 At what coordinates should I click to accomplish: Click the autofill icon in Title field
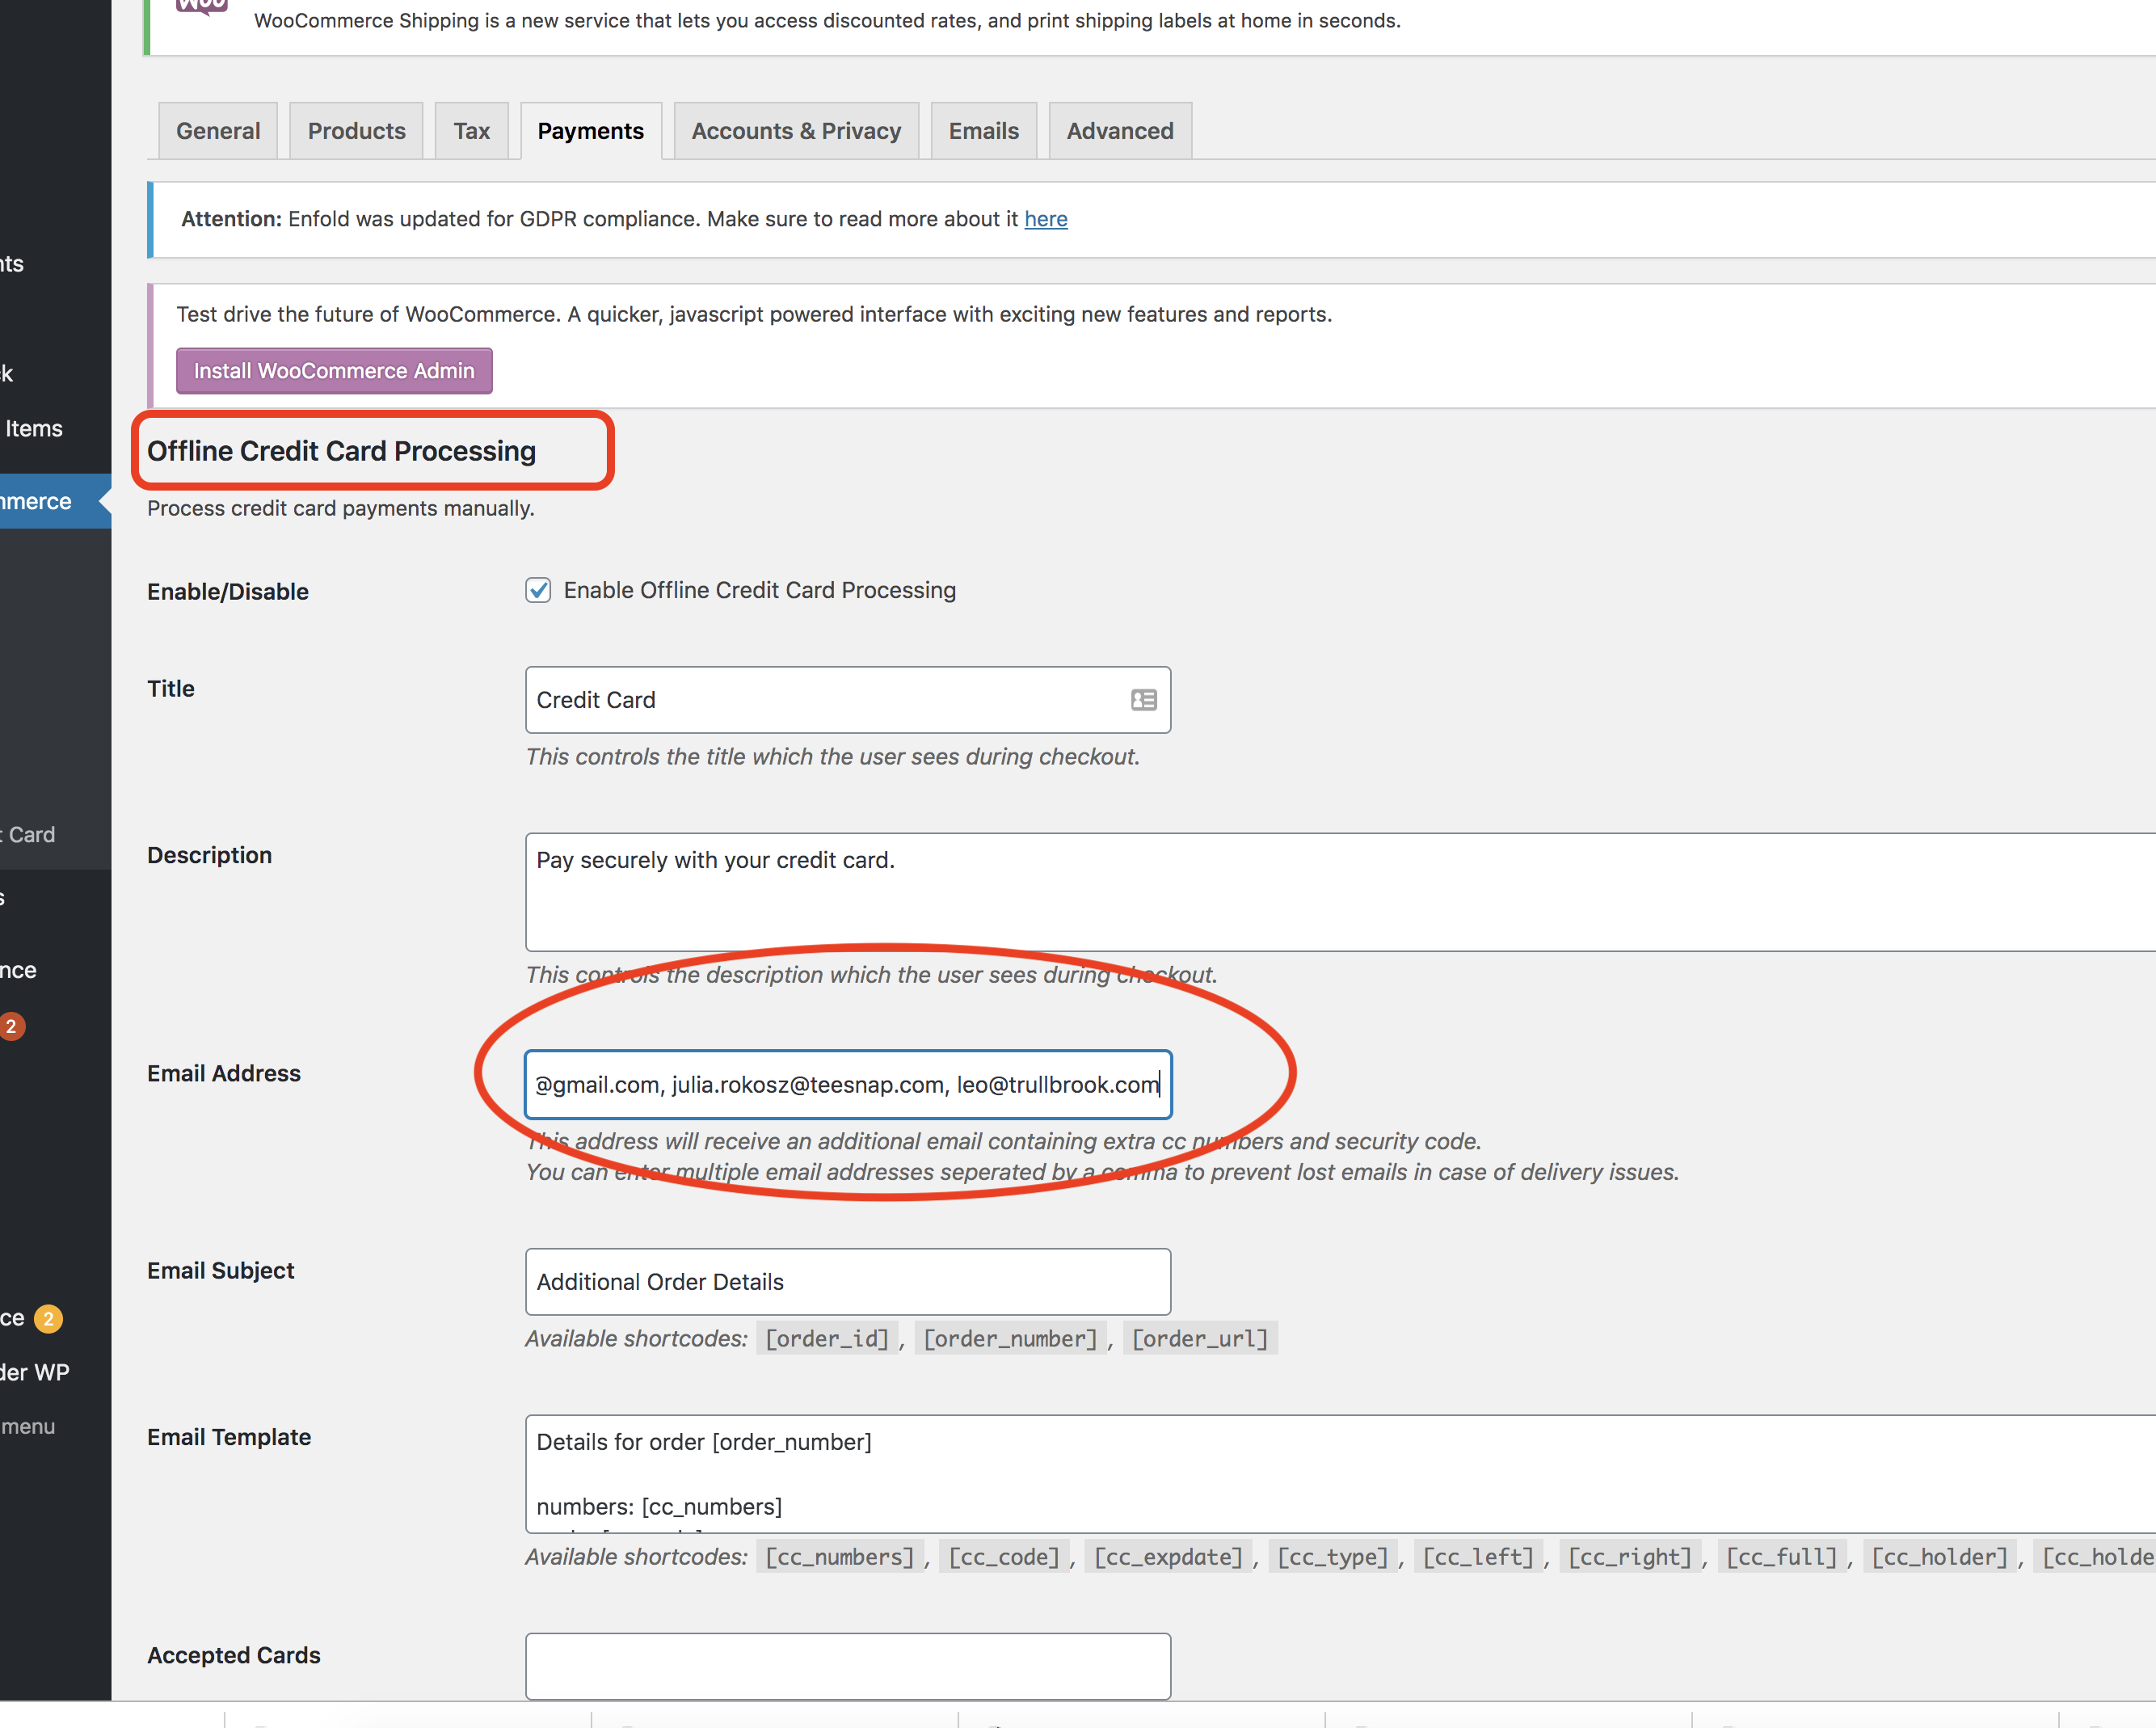tap(1144, 700)
